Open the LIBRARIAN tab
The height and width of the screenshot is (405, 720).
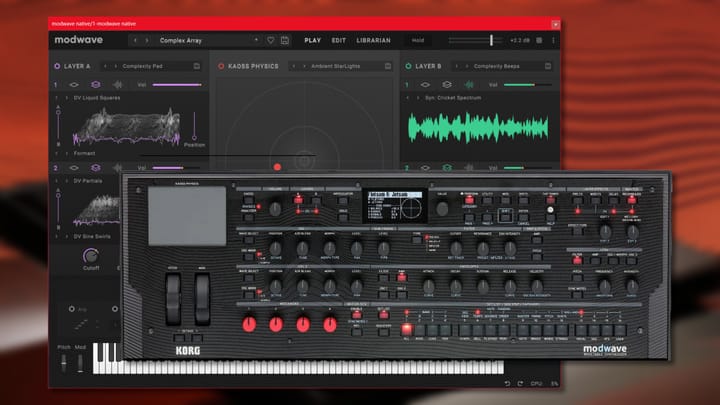[373, 40]
